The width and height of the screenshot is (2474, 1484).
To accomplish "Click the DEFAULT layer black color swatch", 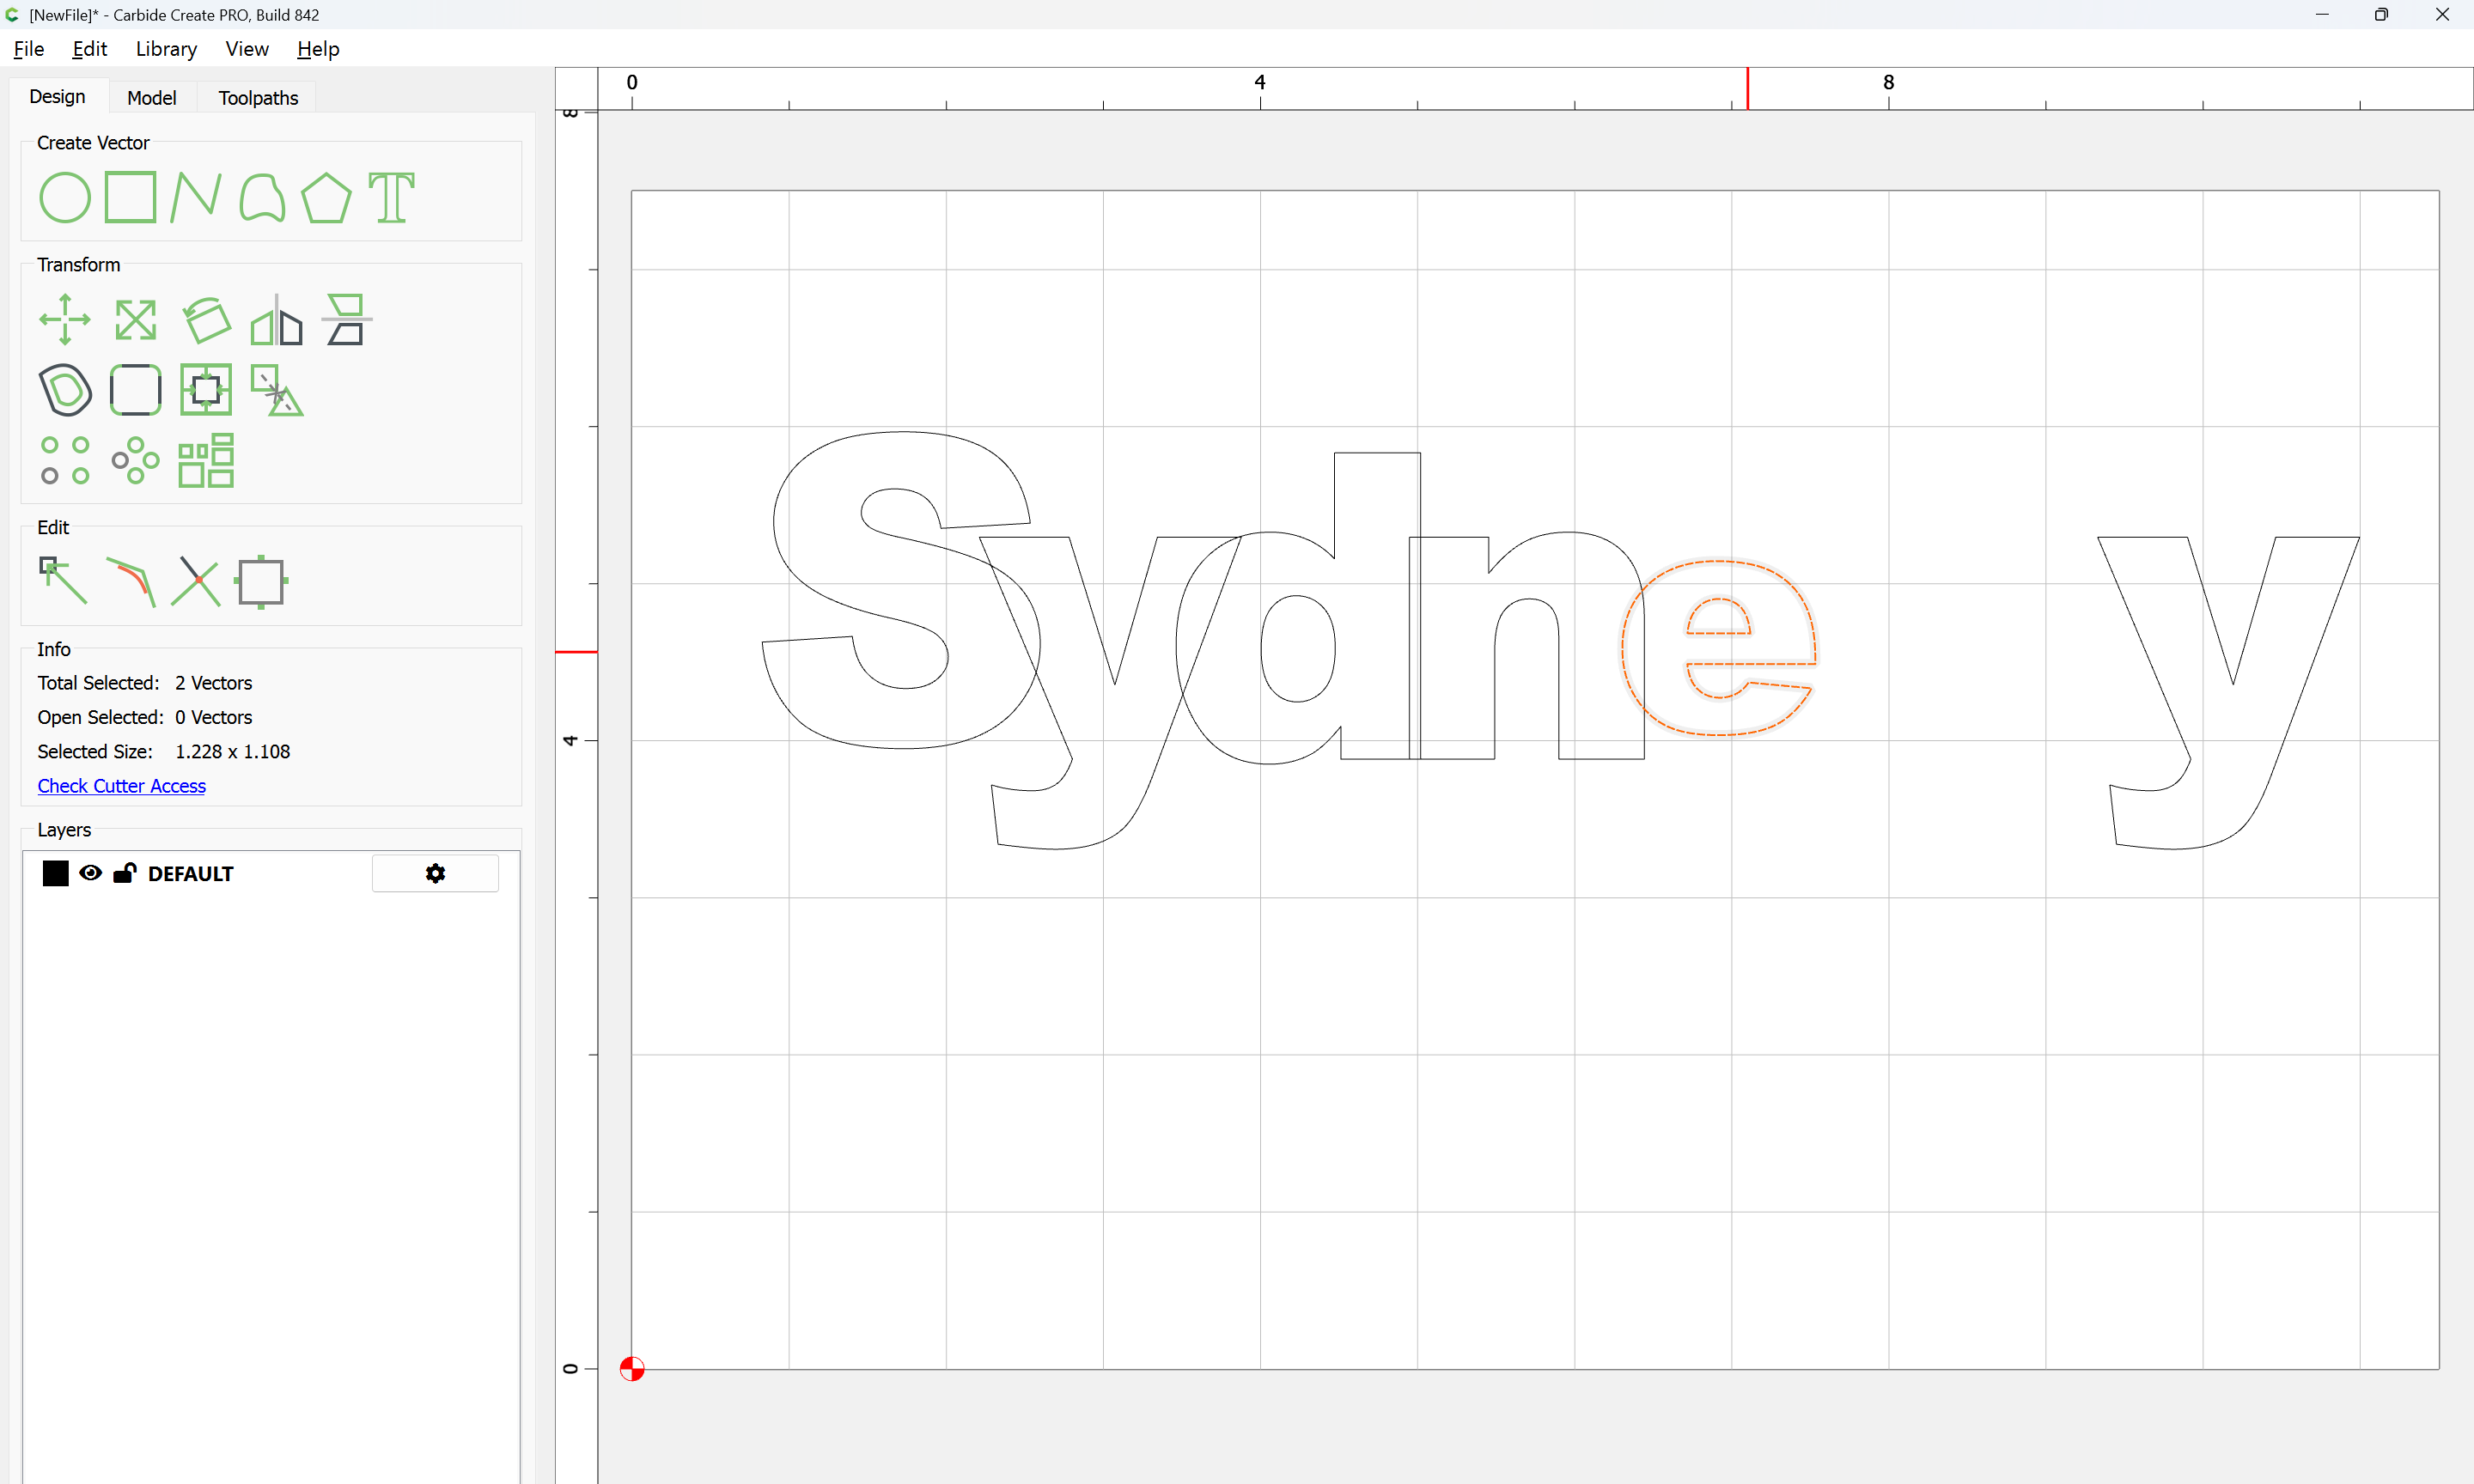I will pyautogui.click(x=55, y=873).
